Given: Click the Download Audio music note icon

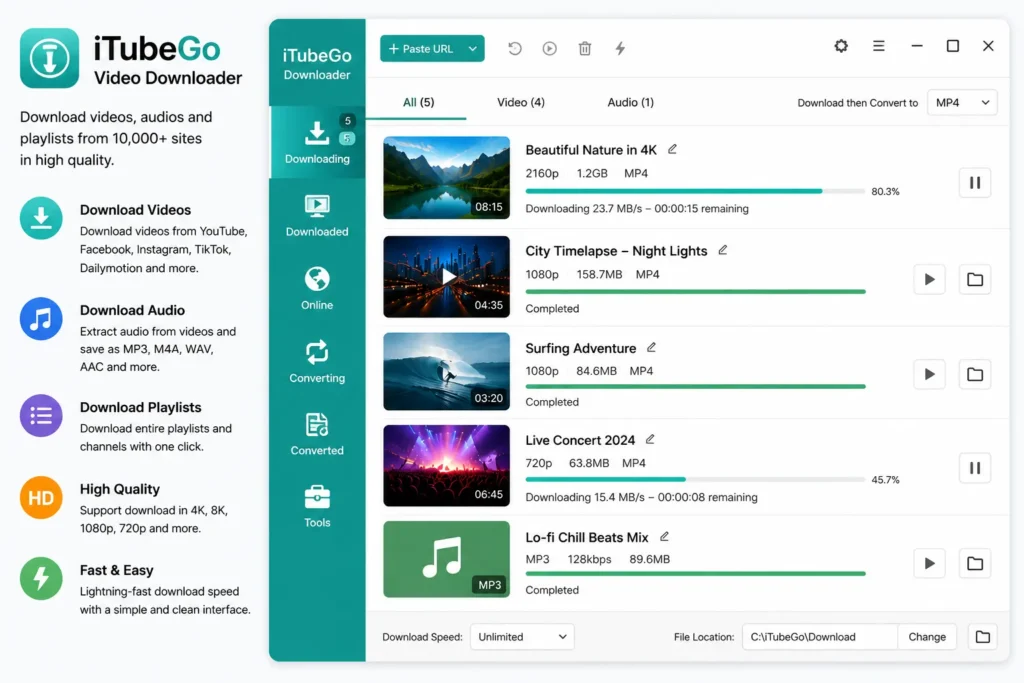Looking at the screenshot, I should click(x=41, y=319).
